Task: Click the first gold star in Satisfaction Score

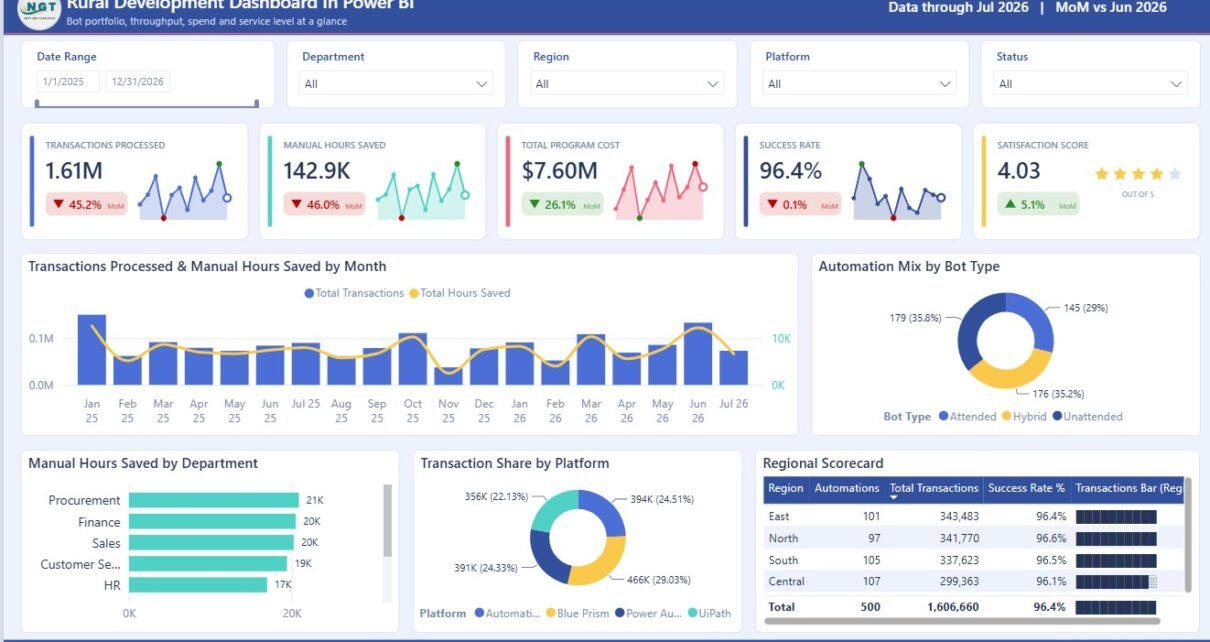Action: point(1102,174)
